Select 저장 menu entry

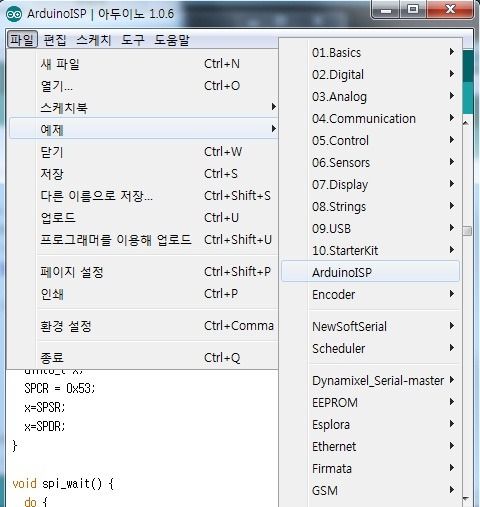click(143, 174)
